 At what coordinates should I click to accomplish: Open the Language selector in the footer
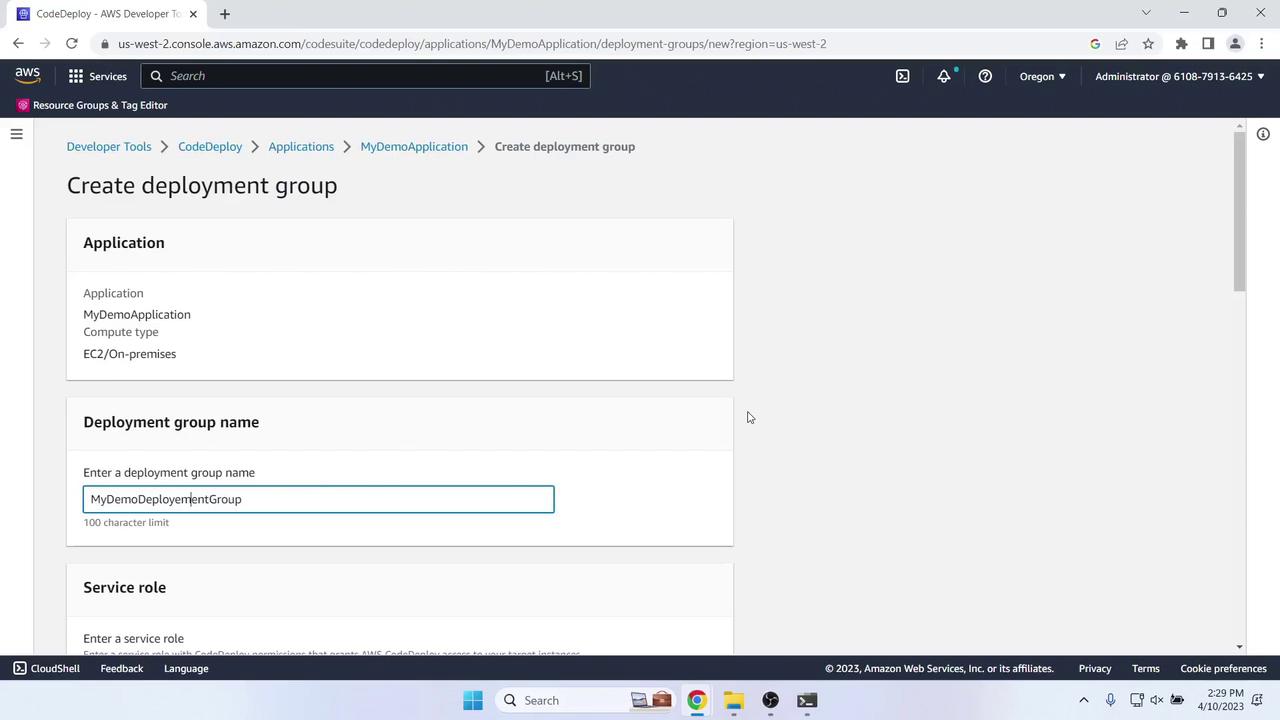[186, 668]
